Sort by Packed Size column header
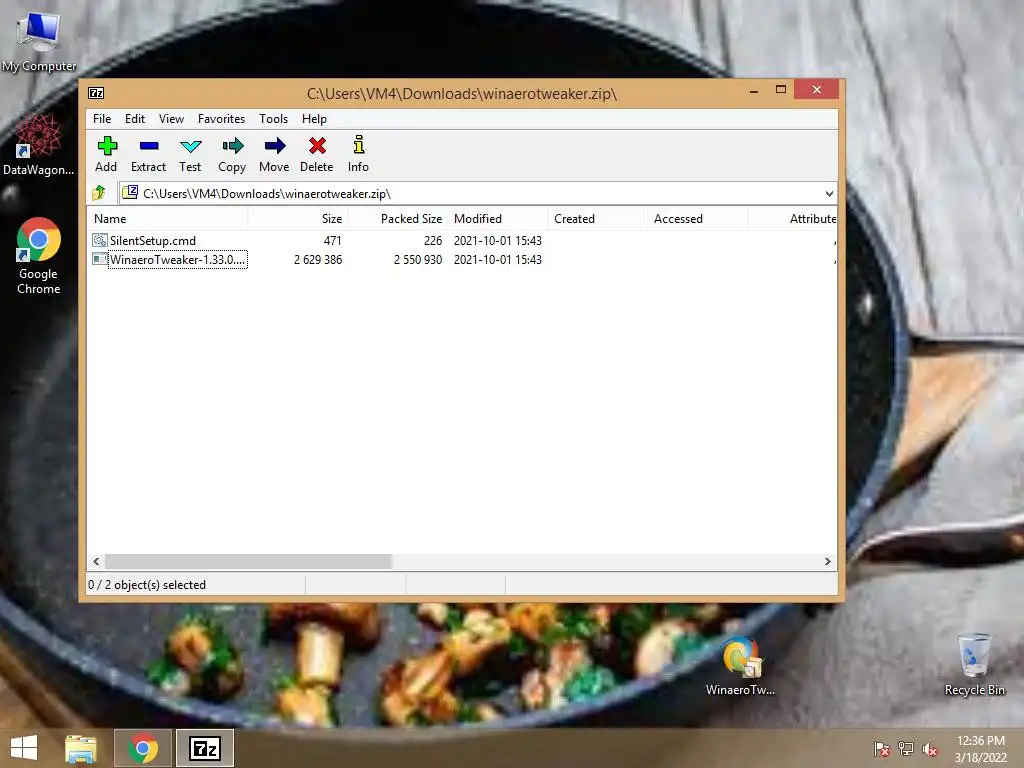The height and width of the screenshot is (768, 1024). (x=397, y=219)
